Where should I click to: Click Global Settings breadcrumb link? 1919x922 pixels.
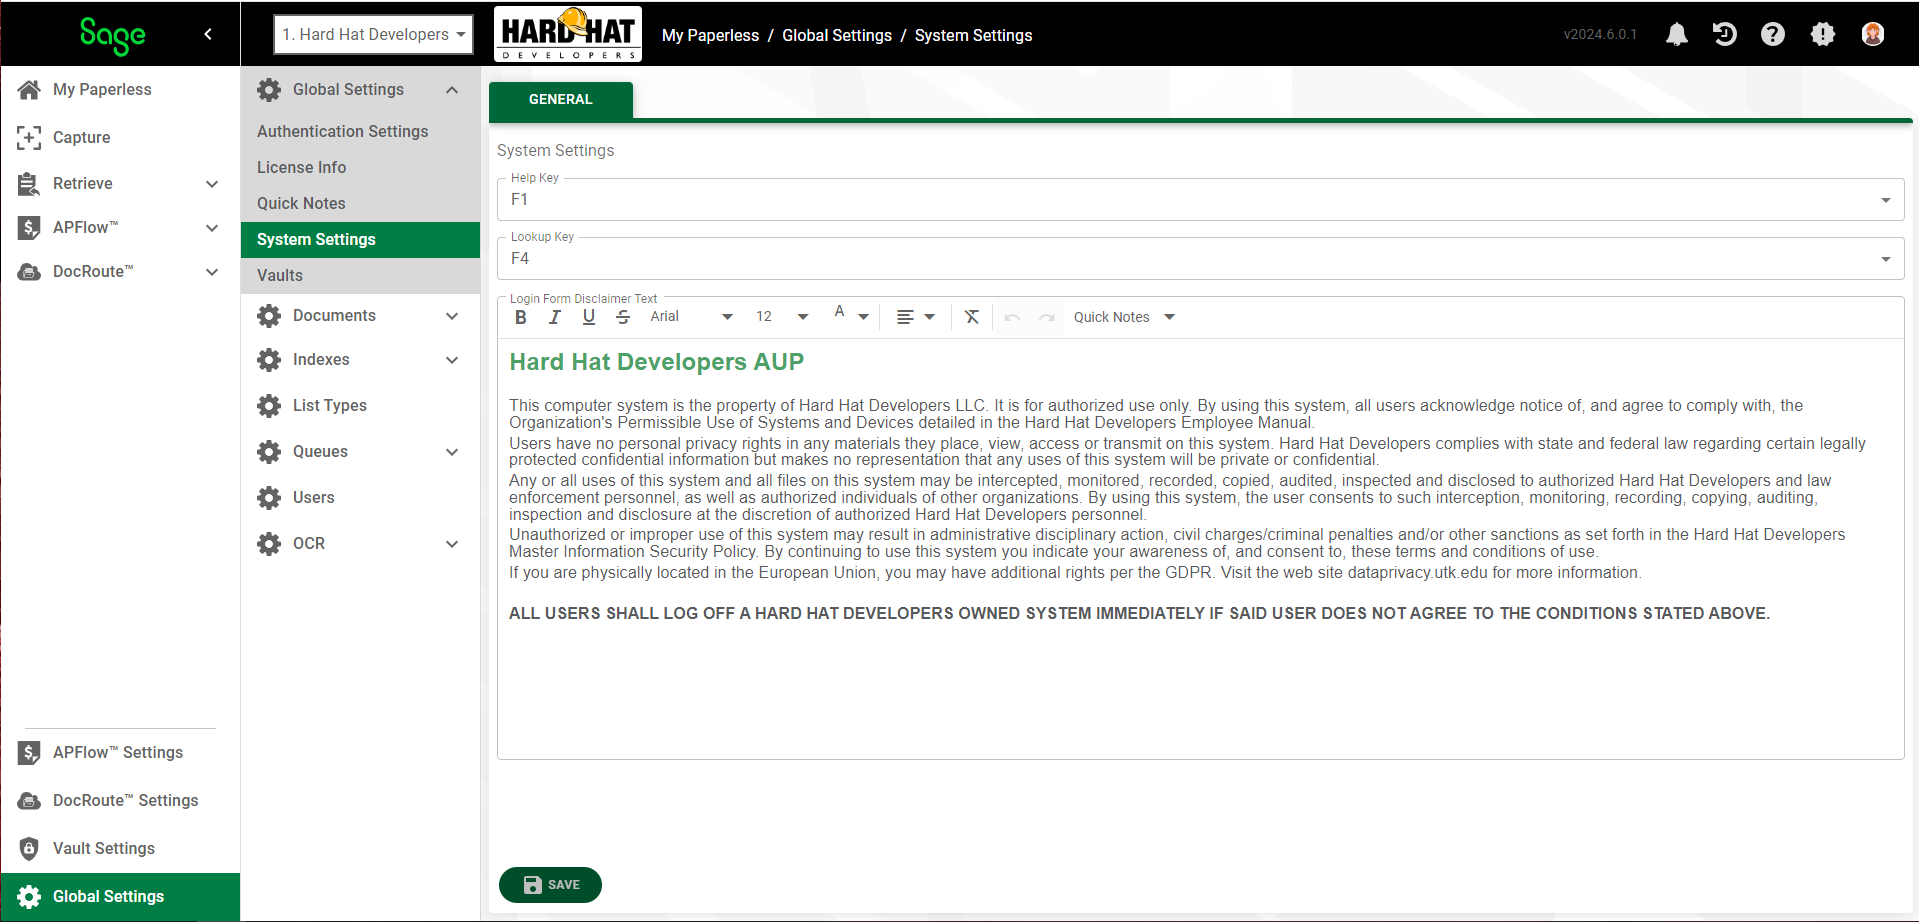pos(837,35)
